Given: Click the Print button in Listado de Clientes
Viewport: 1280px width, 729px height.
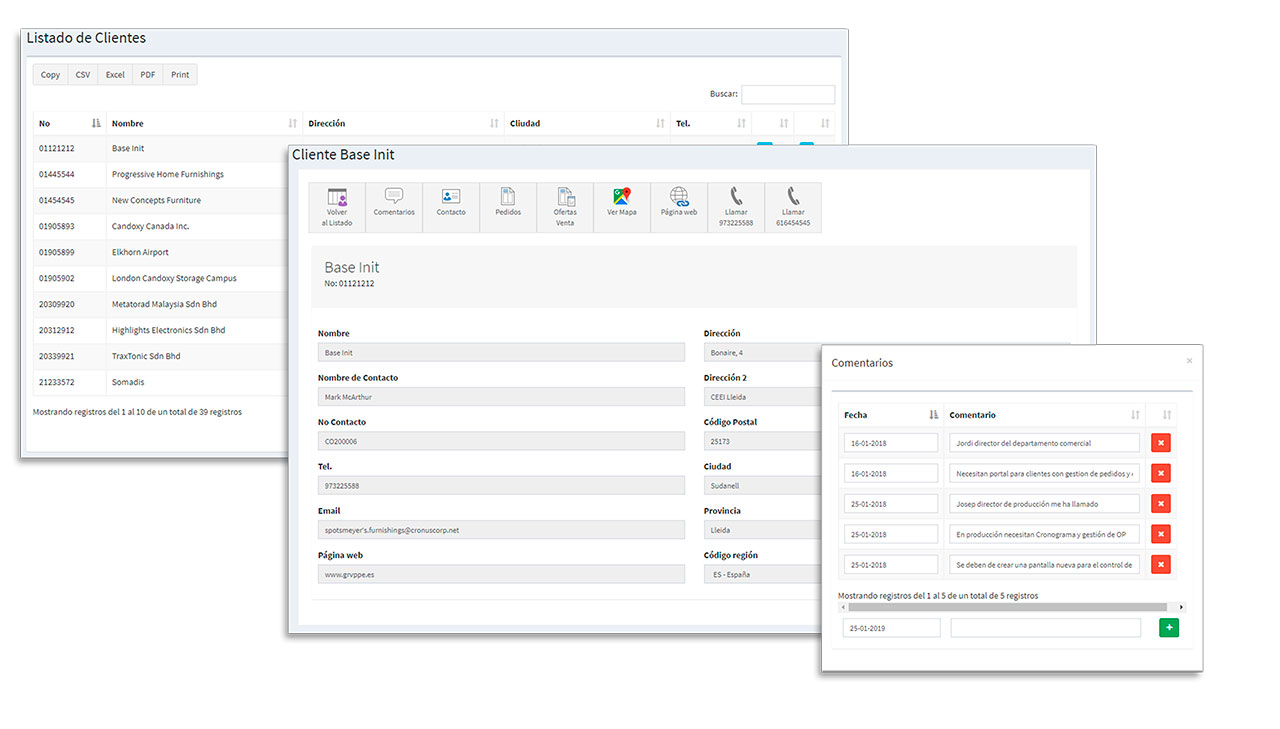Looking at the screenshot, I should click(180, 75).
